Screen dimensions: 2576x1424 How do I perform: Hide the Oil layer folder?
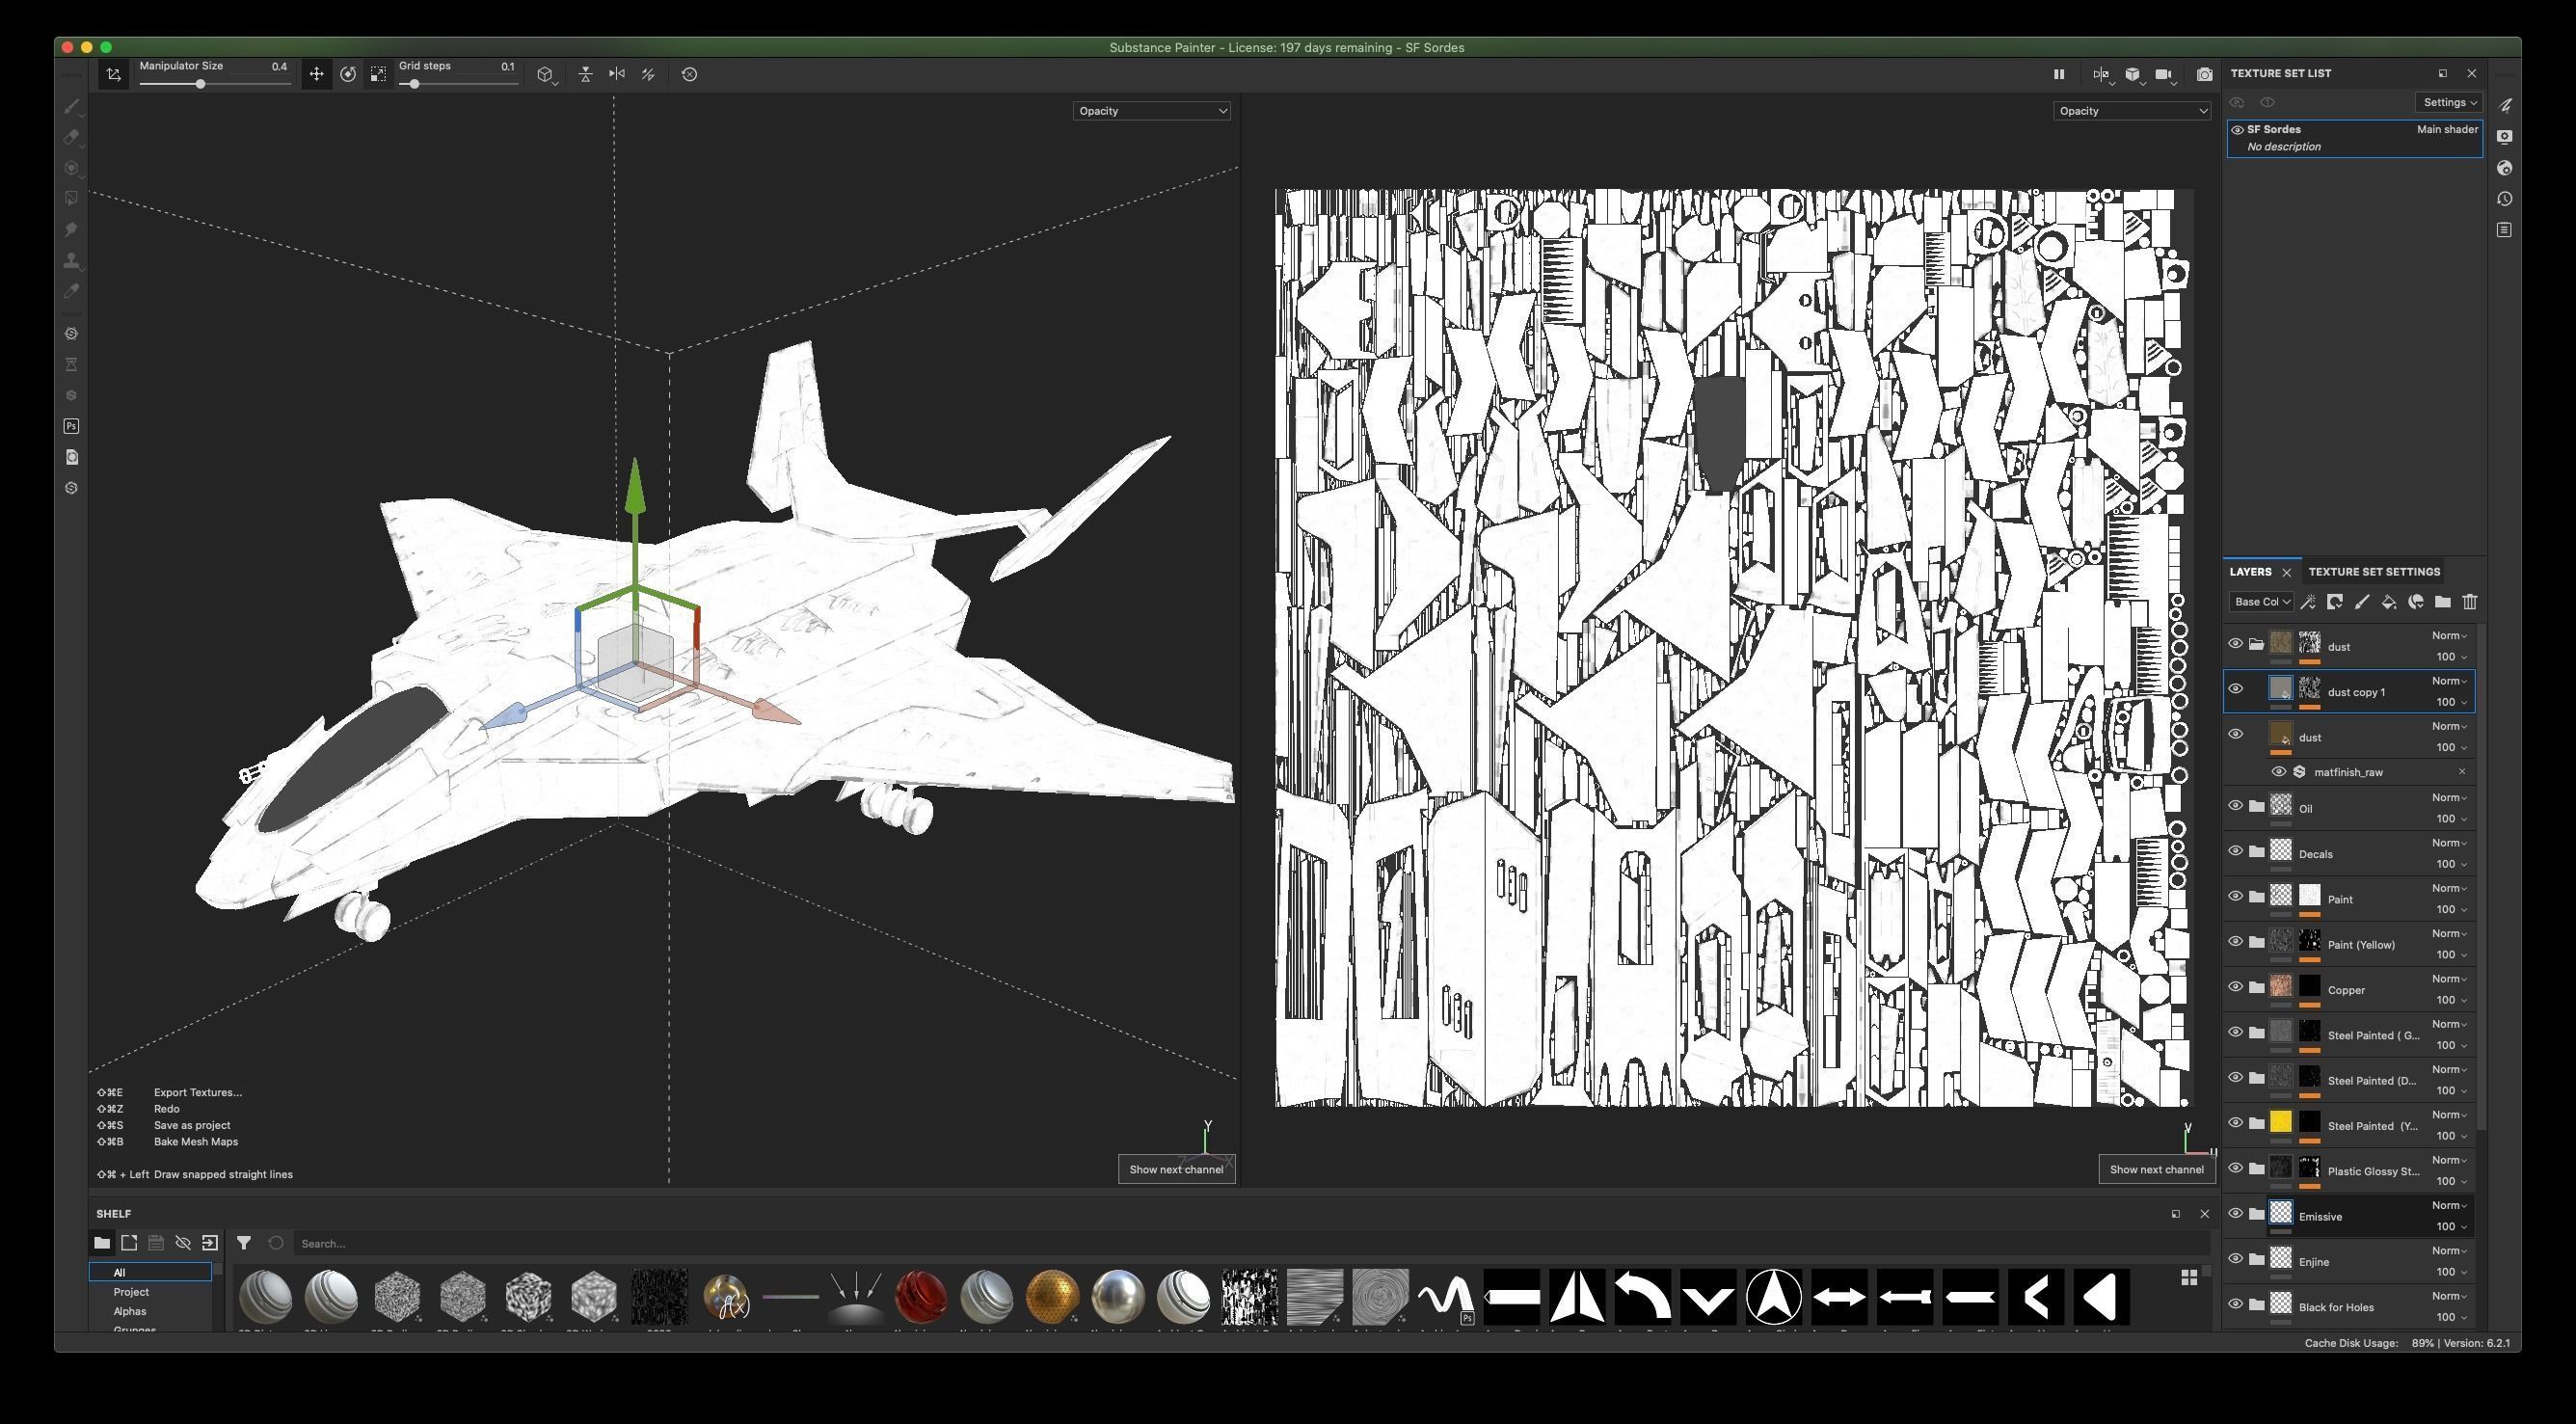(x=2236, y=806)
